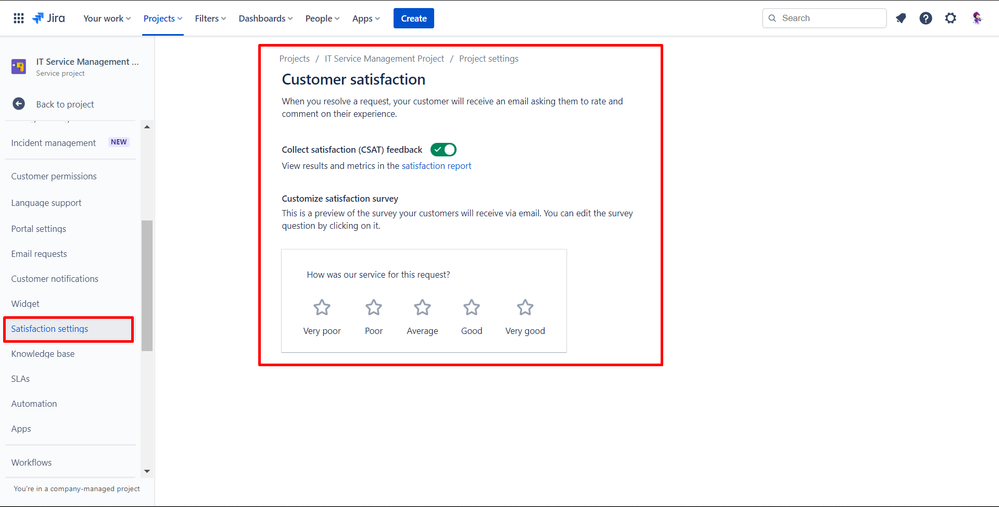Click the Projects breadcrumb link
The image size is (999, 507).
click(x=294, y=59)
